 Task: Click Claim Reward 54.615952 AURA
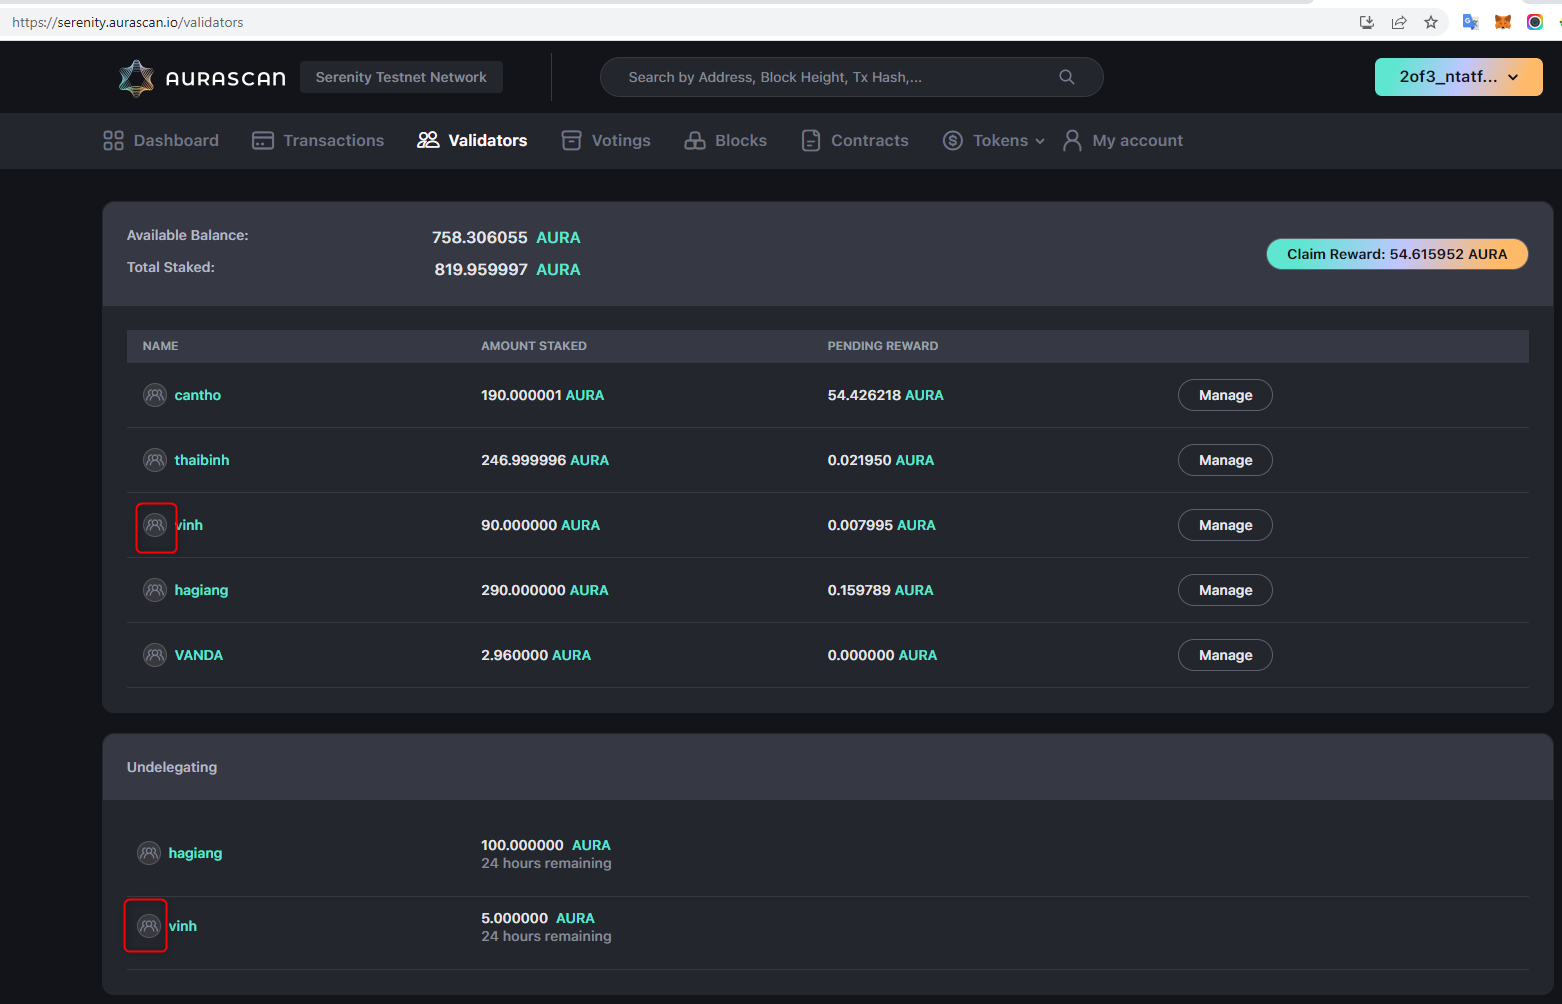[x=1396, y=253]
